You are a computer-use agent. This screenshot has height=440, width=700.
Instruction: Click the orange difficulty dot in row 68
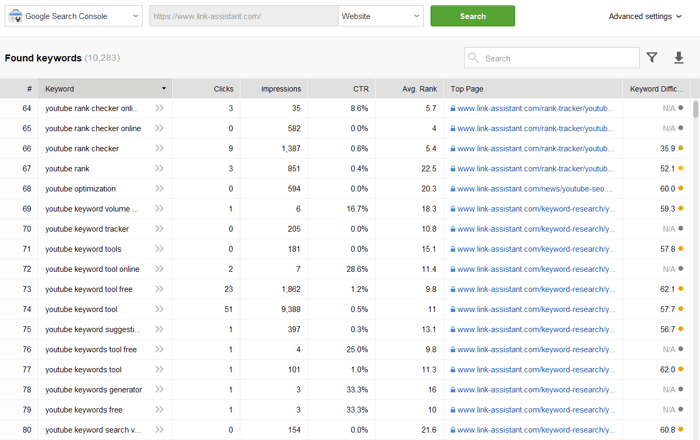tap(681, 188)
